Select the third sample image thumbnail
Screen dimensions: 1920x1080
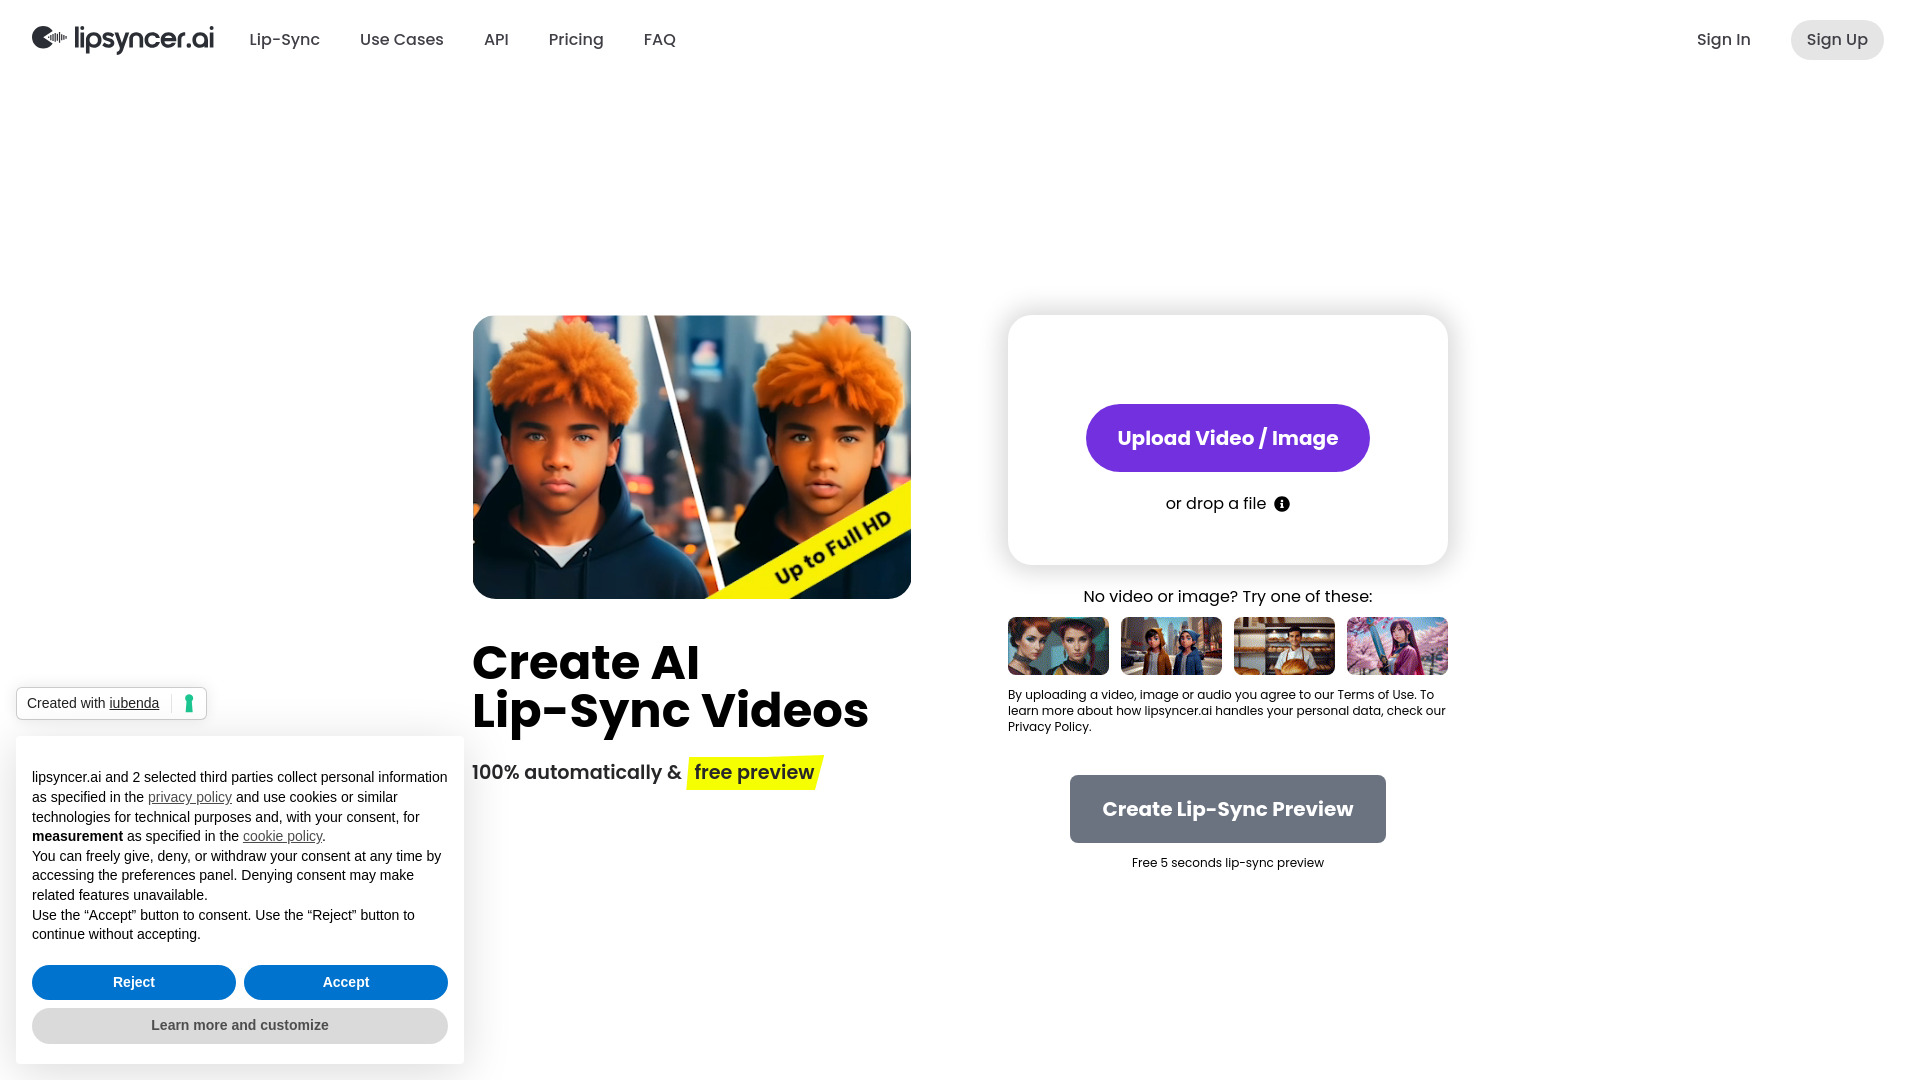point(1284,645)
